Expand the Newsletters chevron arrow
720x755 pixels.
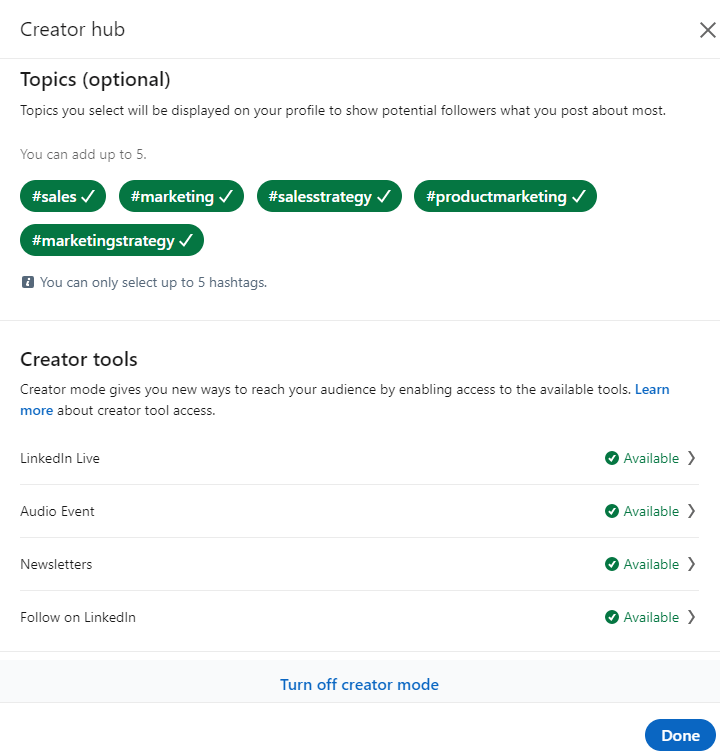pyautogui.click(x=691, y=564)
